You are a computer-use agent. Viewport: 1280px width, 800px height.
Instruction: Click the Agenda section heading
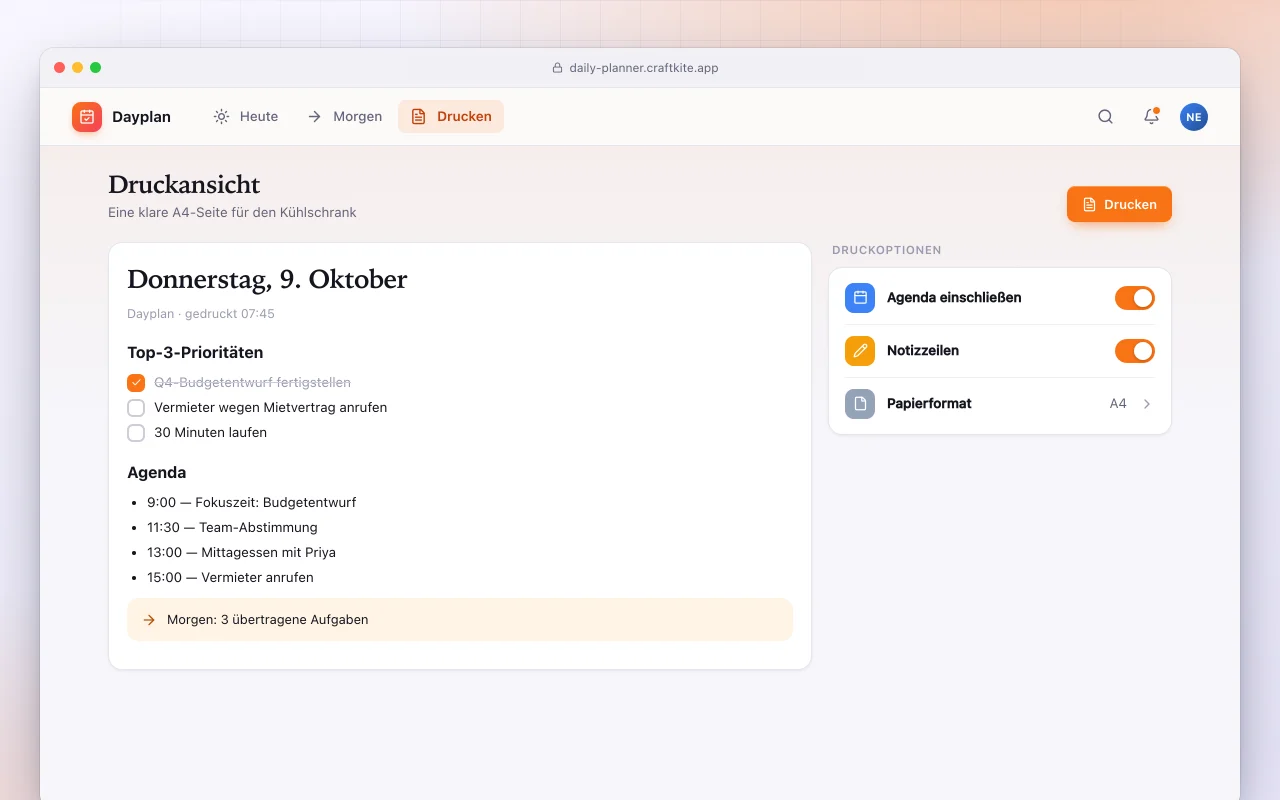click(157, 473)
